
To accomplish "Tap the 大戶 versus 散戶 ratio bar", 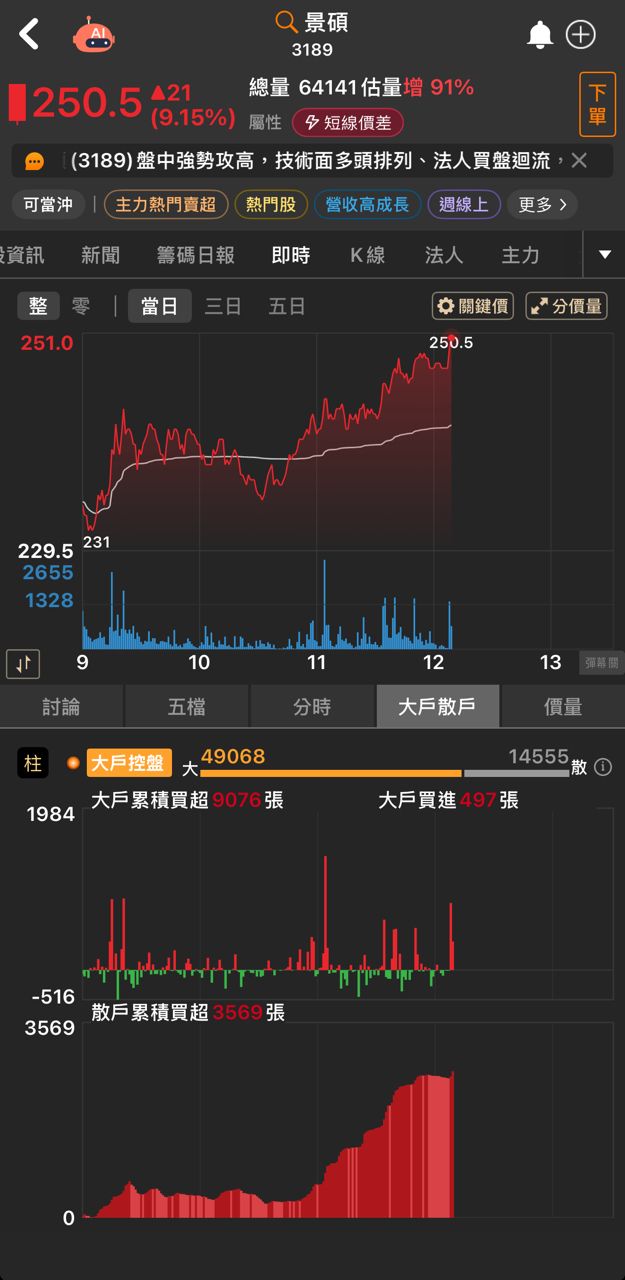I will point(384,773).
